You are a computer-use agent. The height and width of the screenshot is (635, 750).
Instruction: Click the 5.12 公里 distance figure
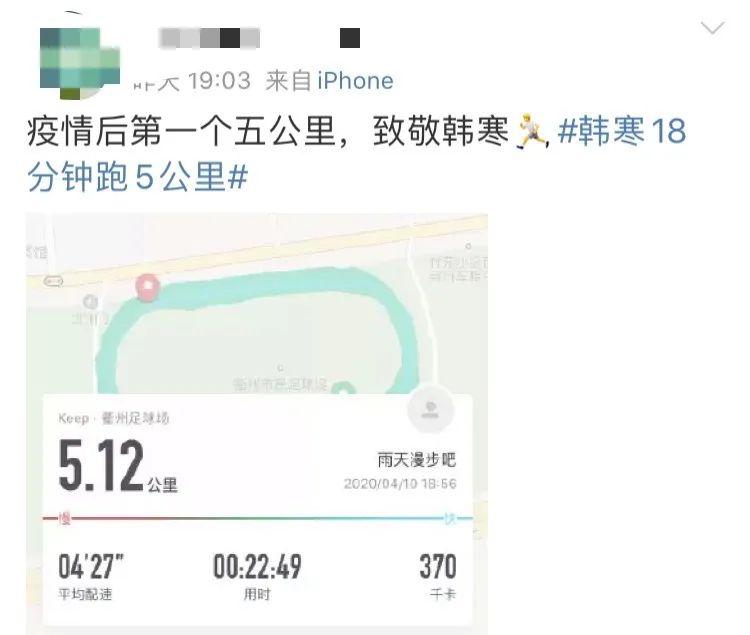tap(118, 466)
